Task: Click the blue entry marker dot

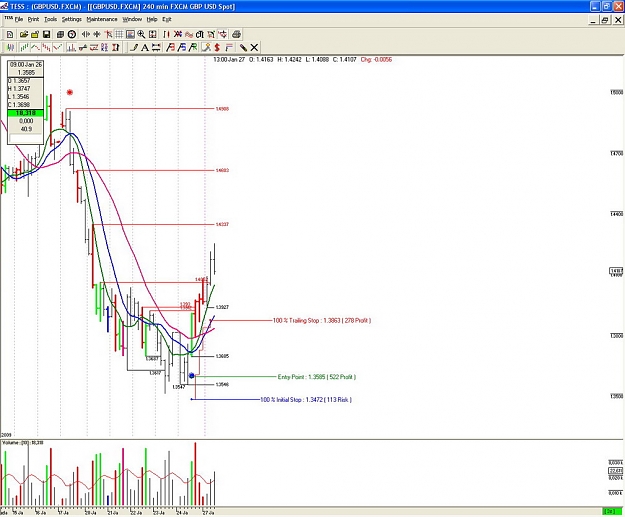Action: [192, 375]
